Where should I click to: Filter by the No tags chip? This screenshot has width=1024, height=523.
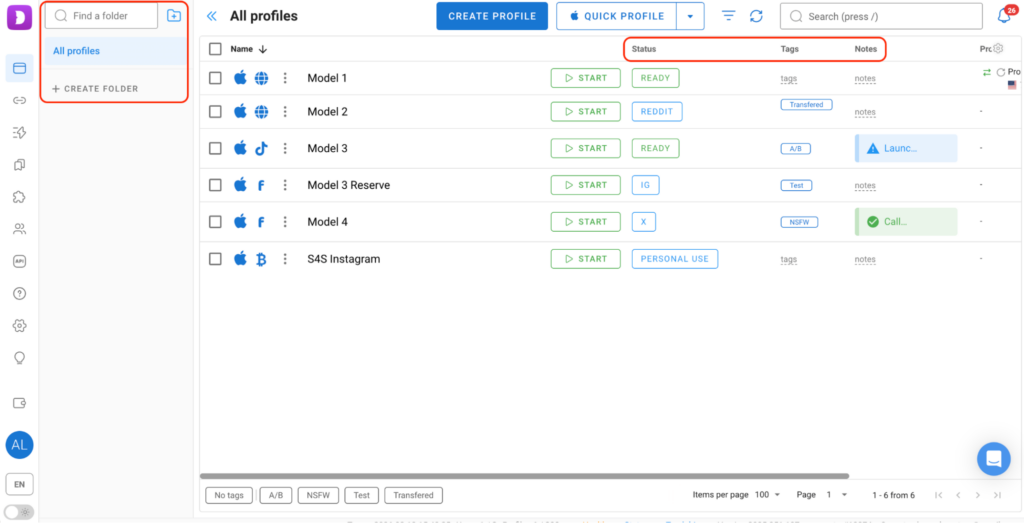(x=229, y=495)
